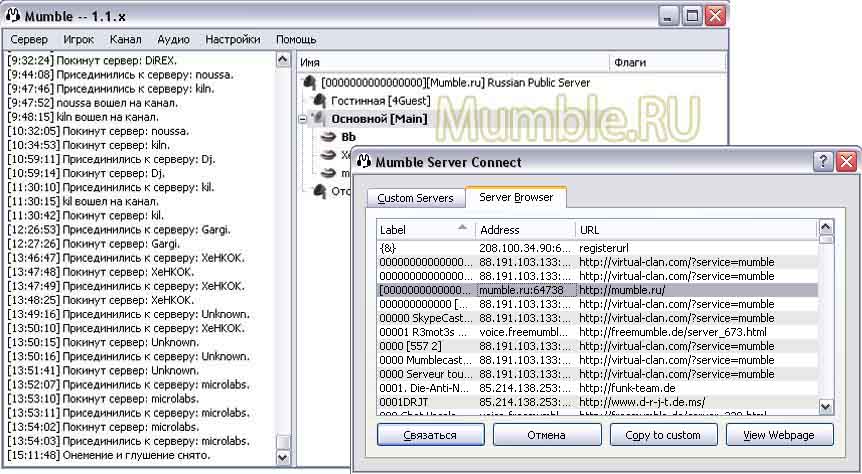
Task: Click server list scrollbar down arrow
Action: 826,407
